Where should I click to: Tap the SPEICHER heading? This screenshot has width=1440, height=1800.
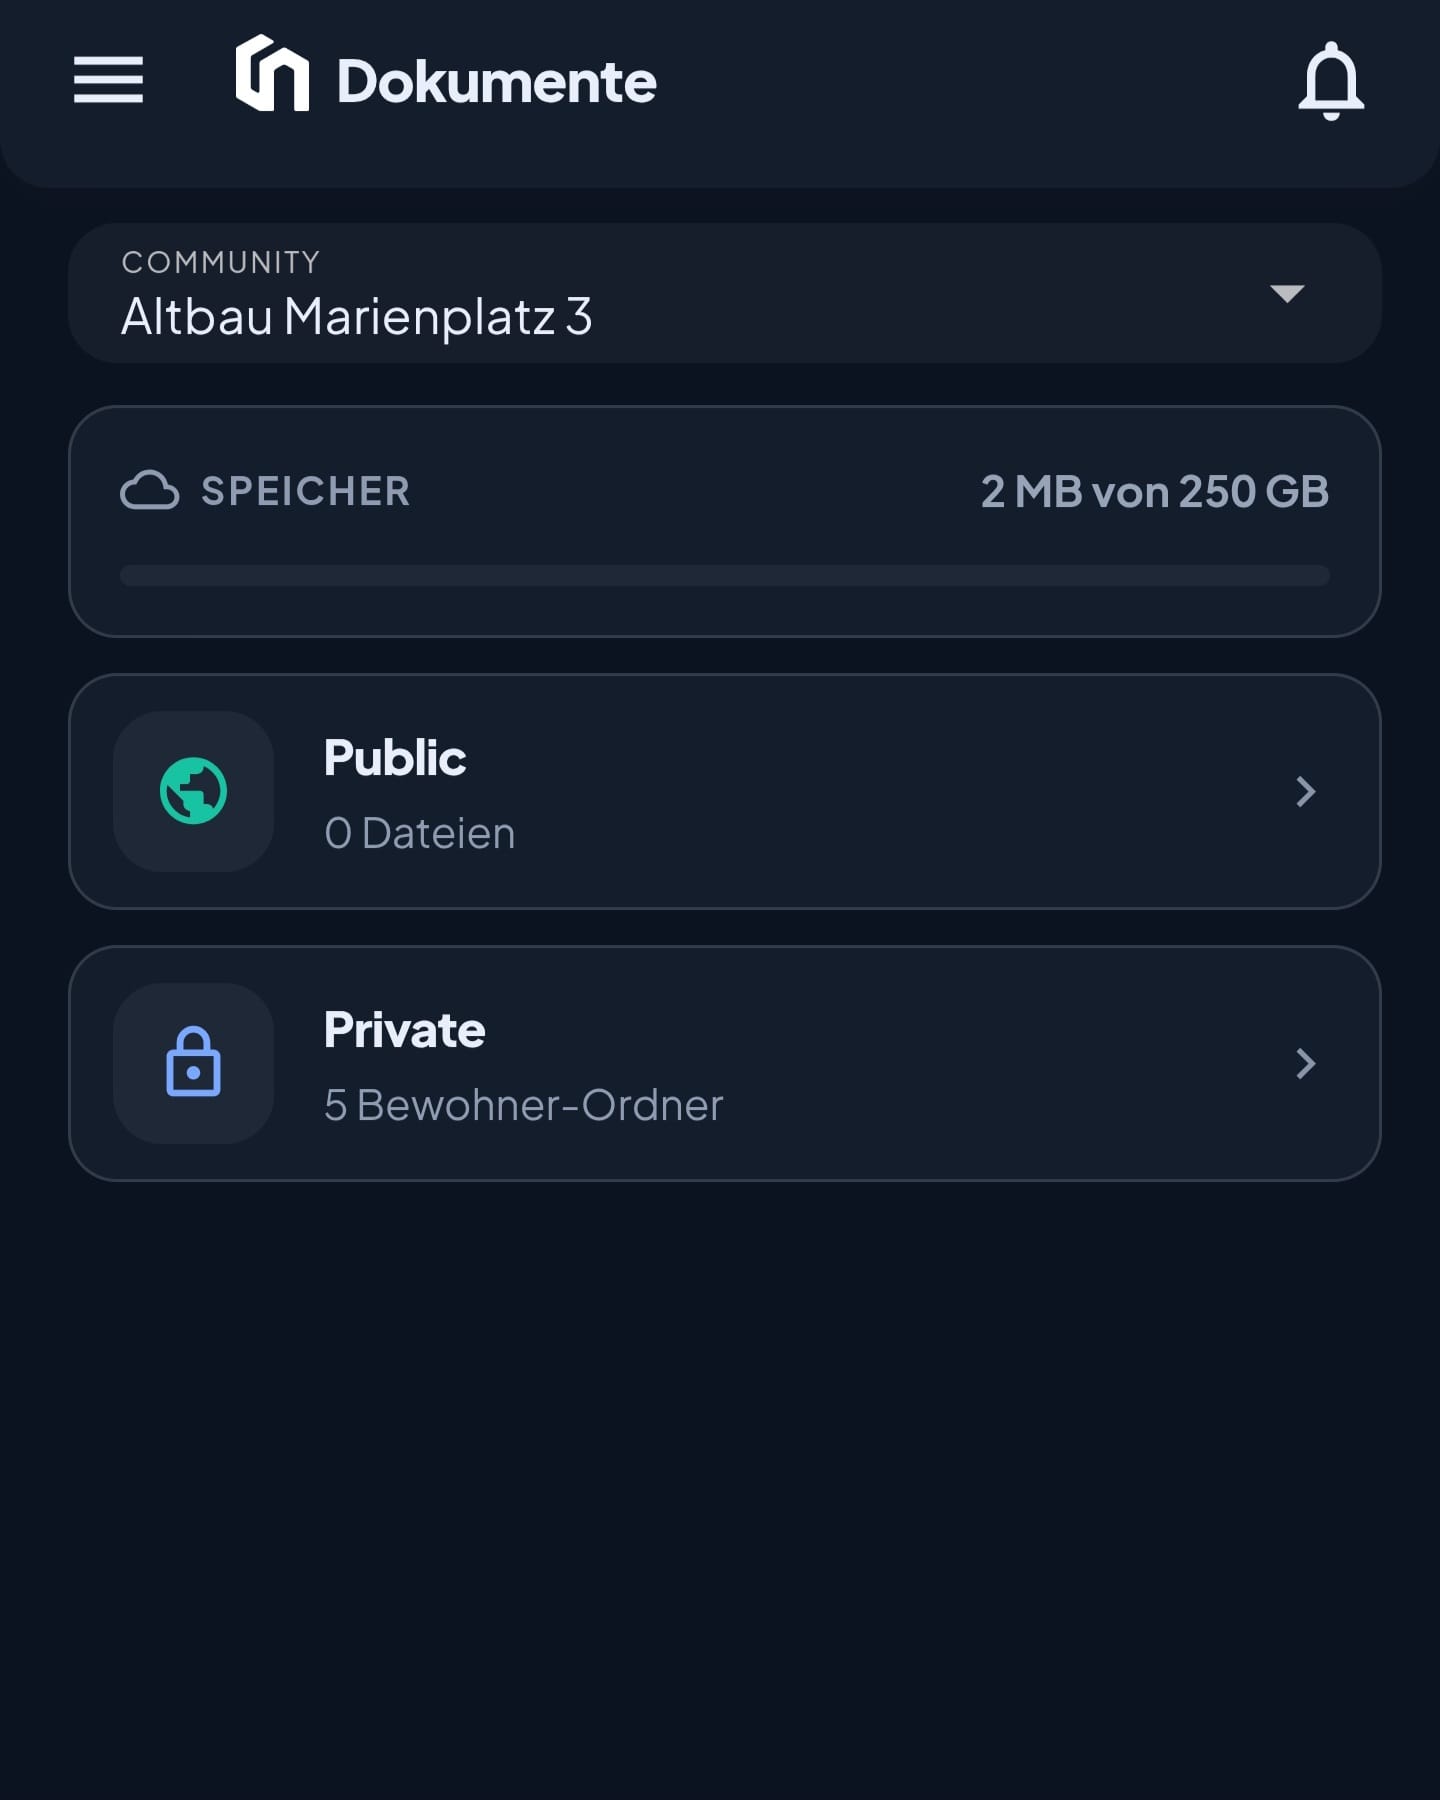point(305,491)
